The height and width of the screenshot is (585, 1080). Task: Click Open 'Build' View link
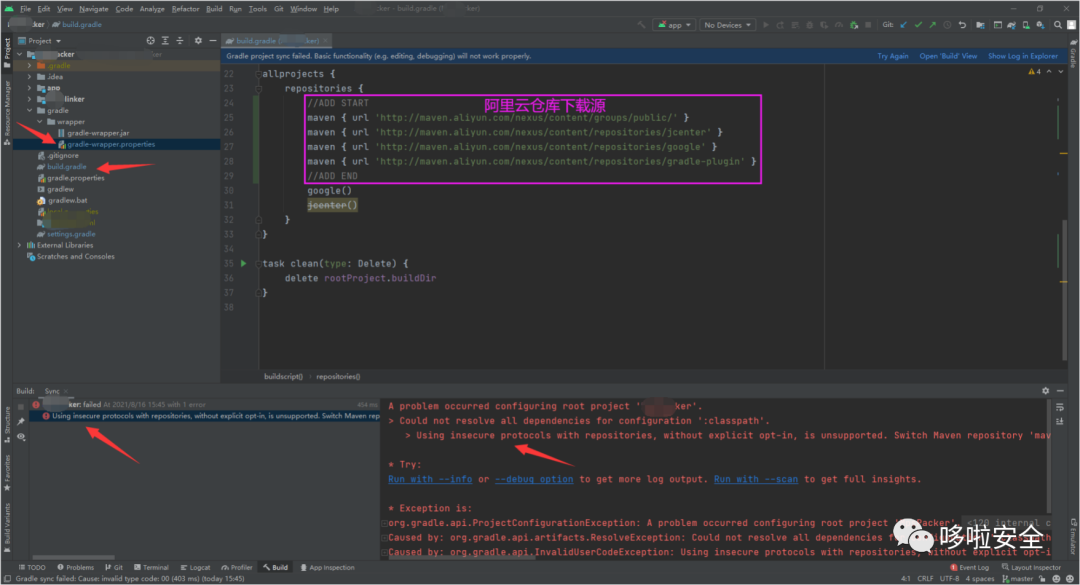(x=948, y=56)
